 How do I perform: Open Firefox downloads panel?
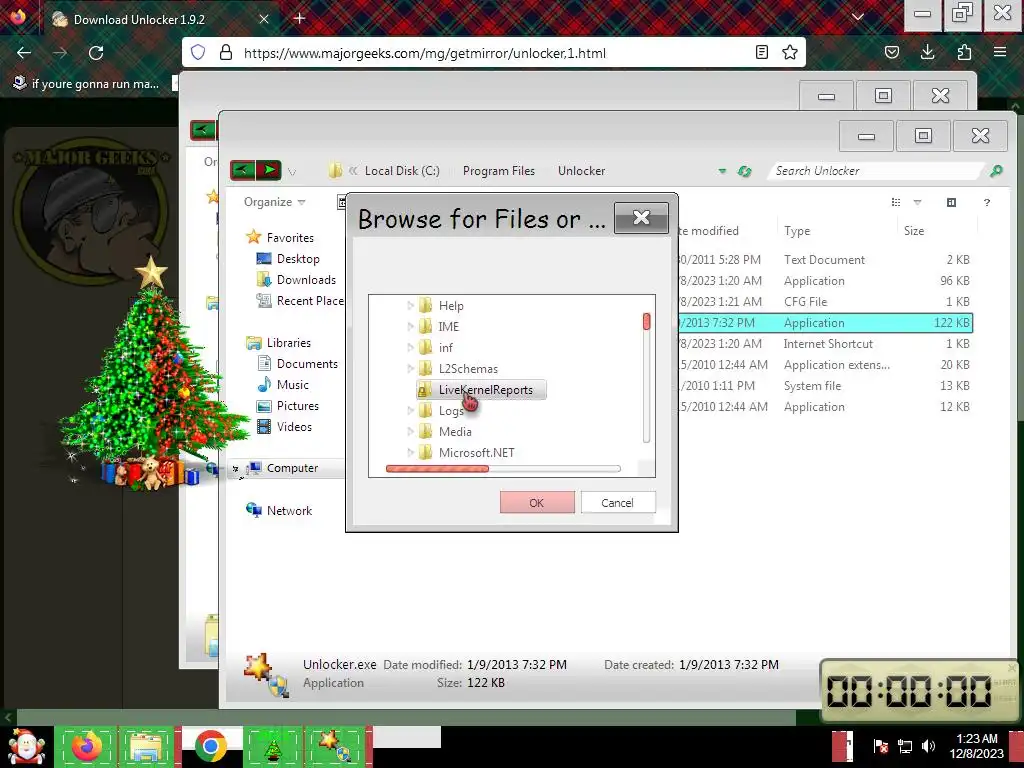pyautogui.click(x=927, y=53)
